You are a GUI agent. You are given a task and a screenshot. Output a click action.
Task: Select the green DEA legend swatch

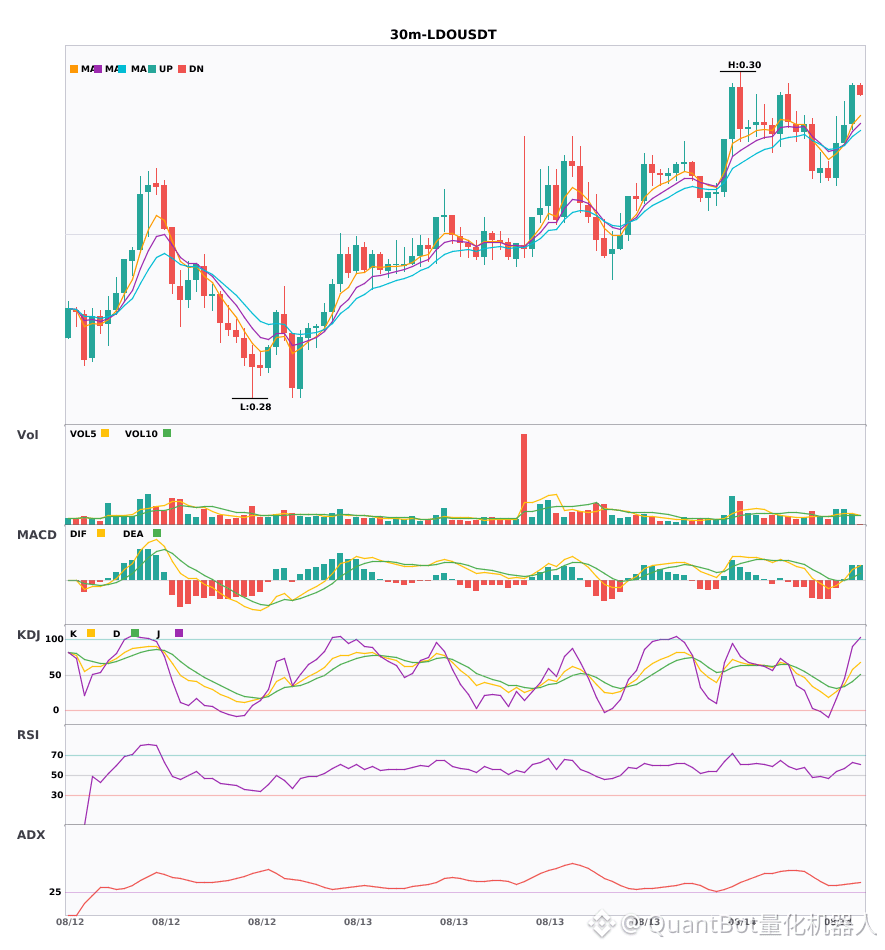click(x=157, y=533)
